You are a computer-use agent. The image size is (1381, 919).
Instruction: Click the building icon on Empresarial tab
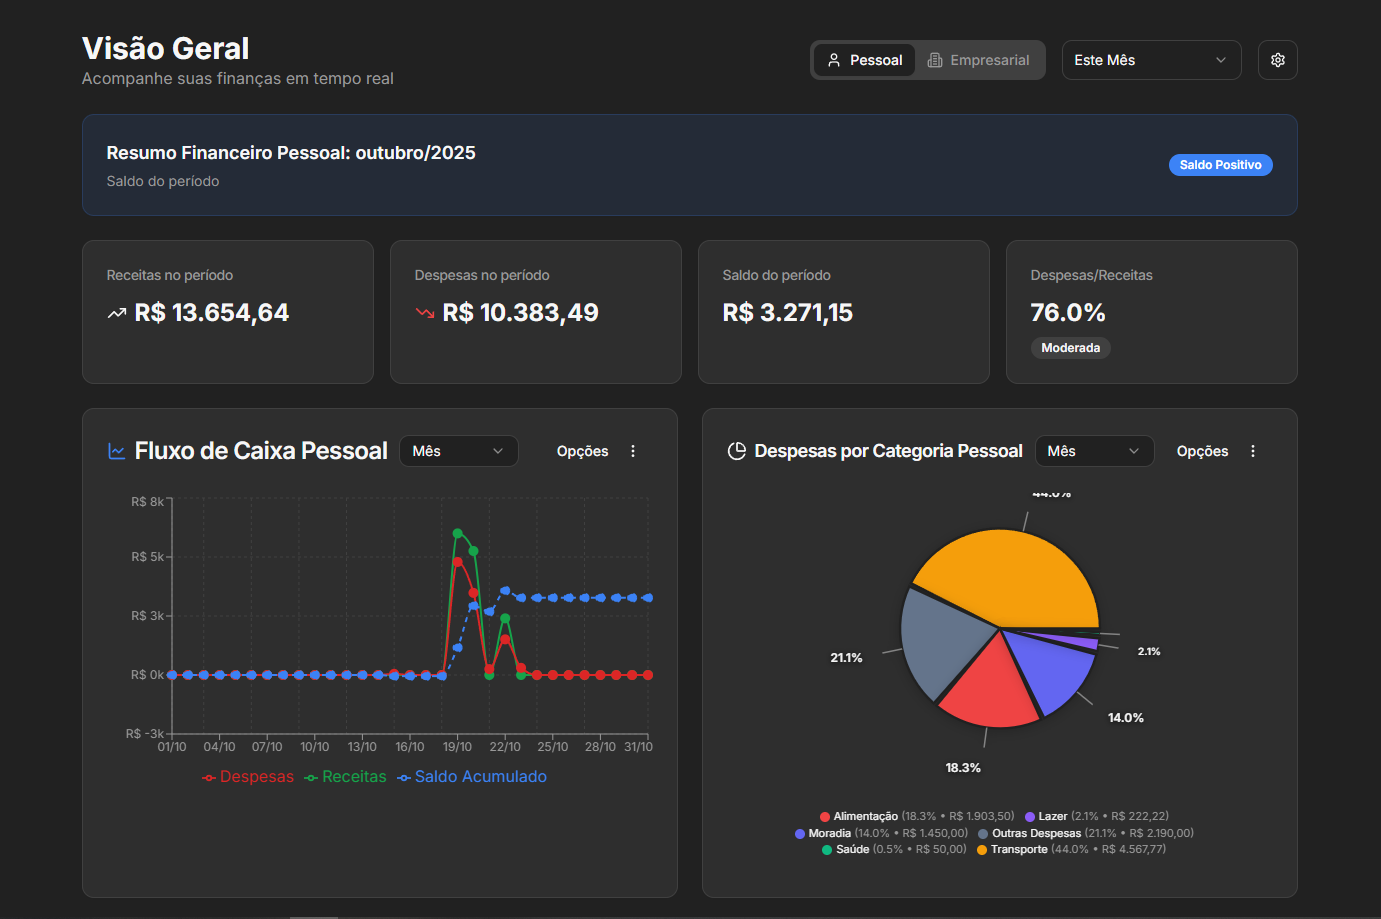[x=935, y=60]
